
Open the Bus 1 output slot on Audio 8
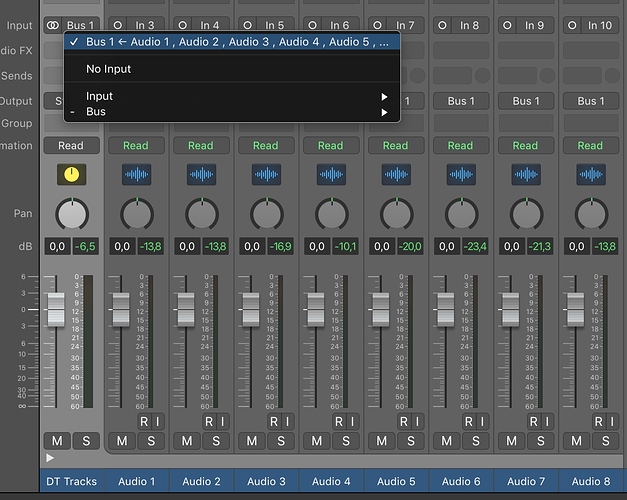coord(590,101)
